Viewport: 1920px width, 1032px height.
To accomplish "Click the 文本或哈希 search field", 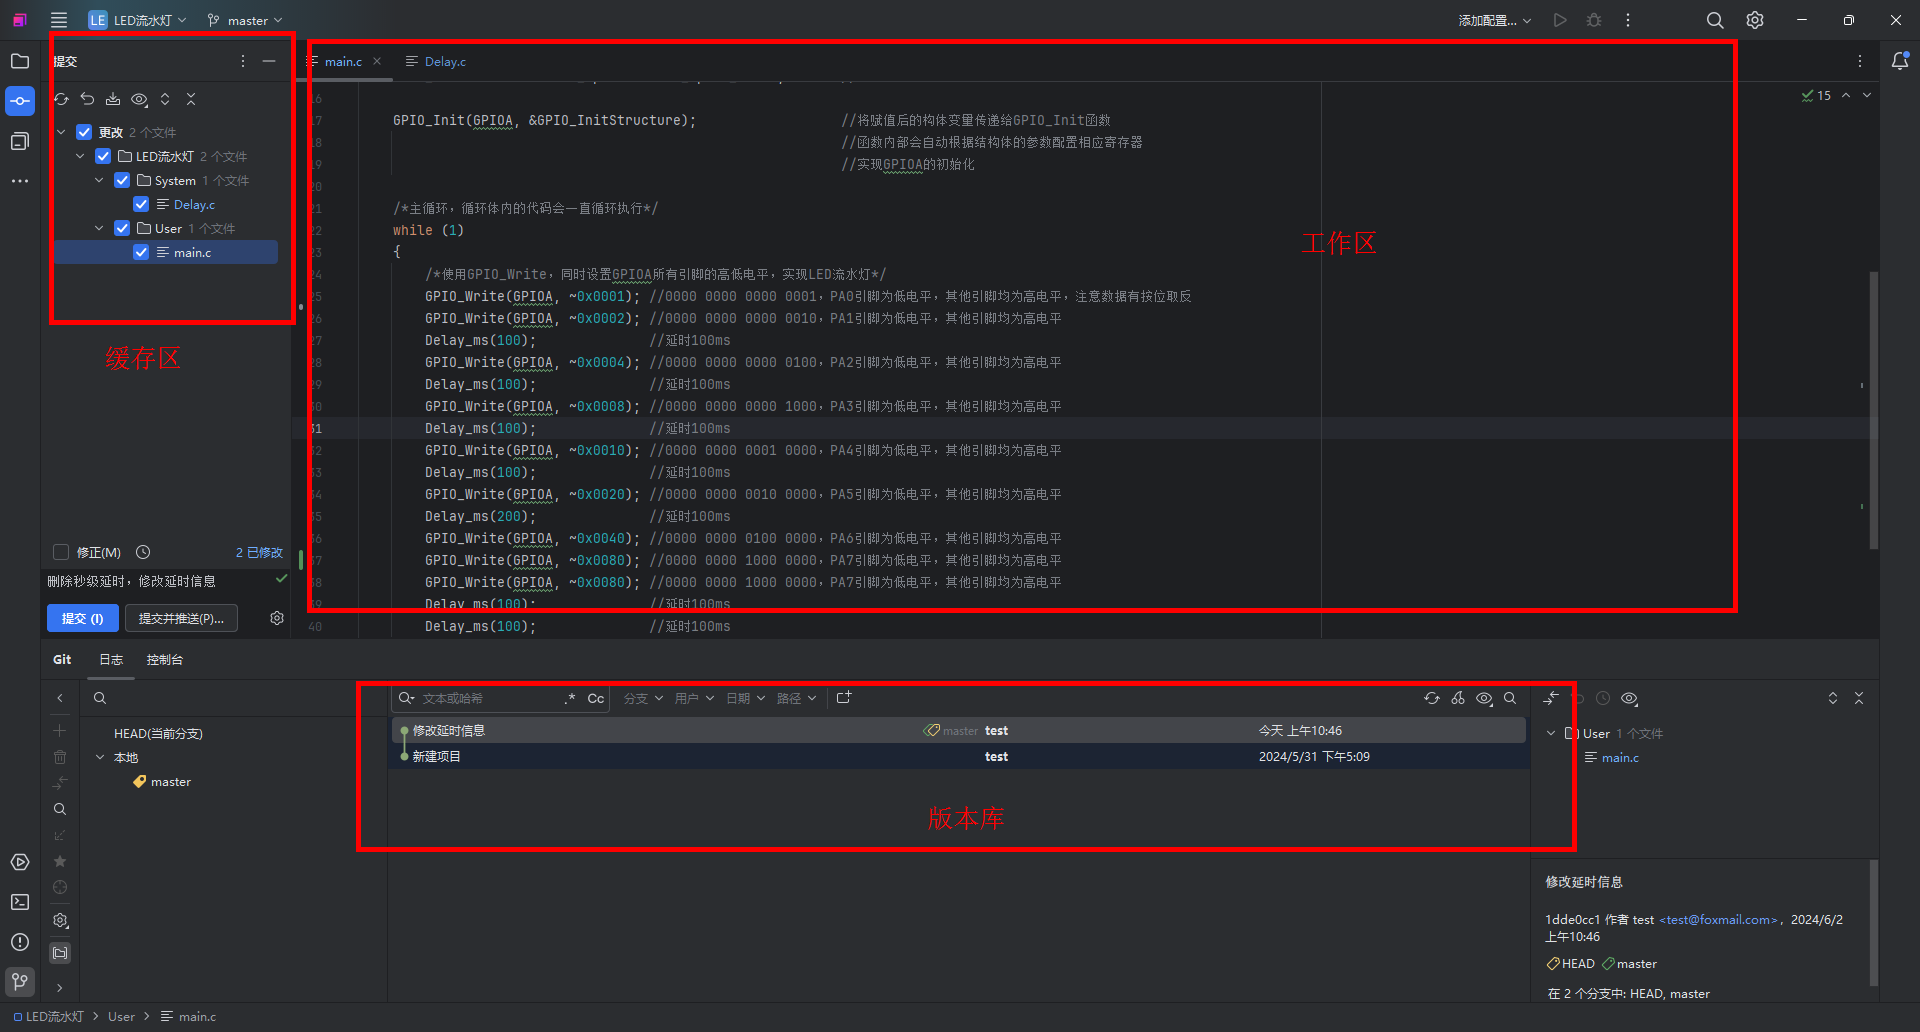I will (488, 698).
